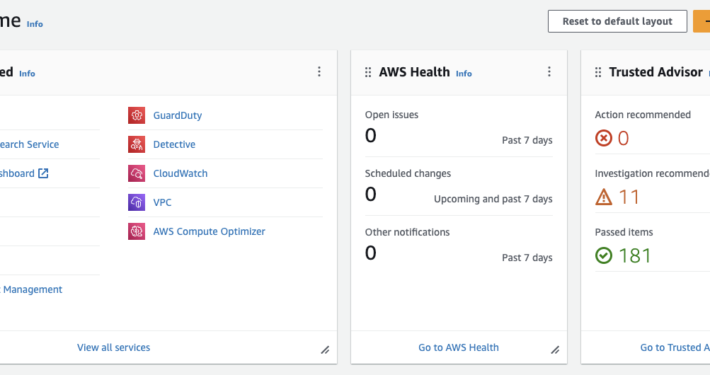
Task: Click the orange button beside Reset layout
Action: tap(701, 21)
